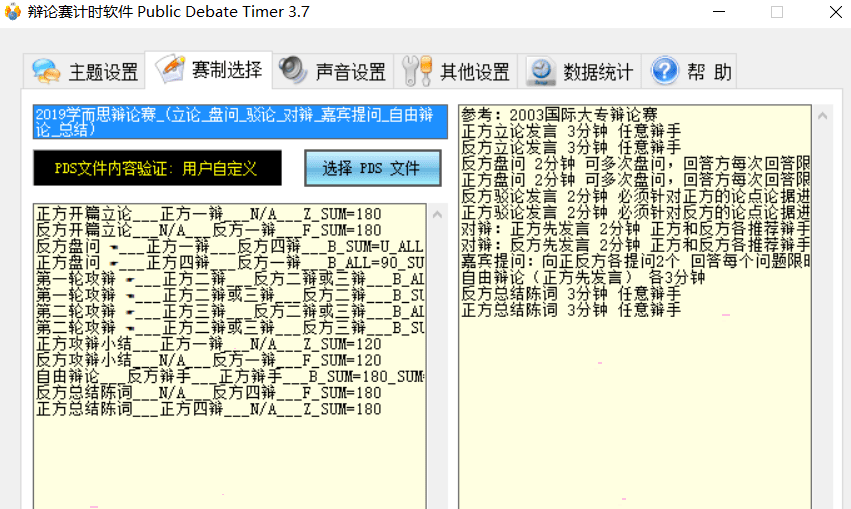851x509 pixels.
Task: Select the row 正方总结陈词 Z_SUM=180
Action: pyautogui.click(x=209, y=409)
